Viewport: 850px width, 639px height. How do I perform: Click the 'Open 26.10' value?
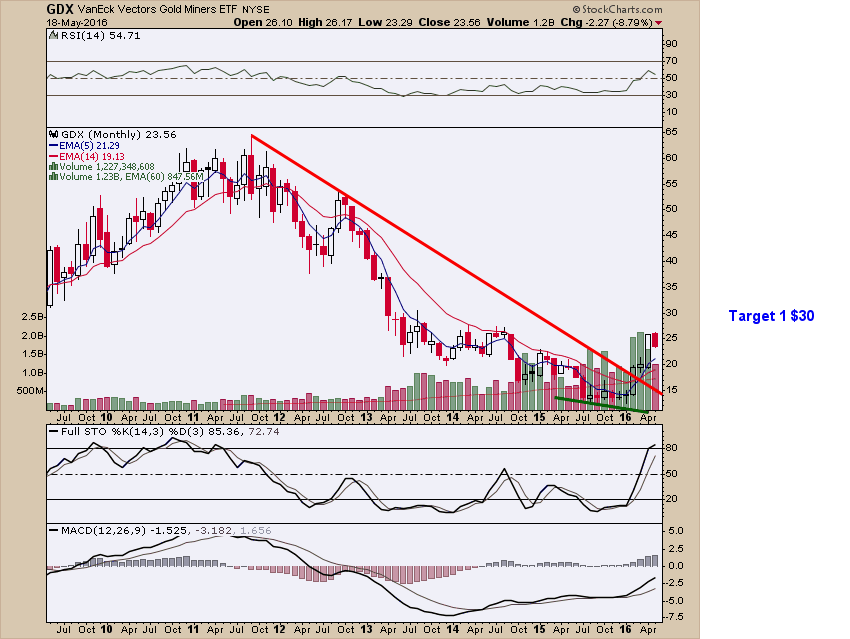click(263, 22)
